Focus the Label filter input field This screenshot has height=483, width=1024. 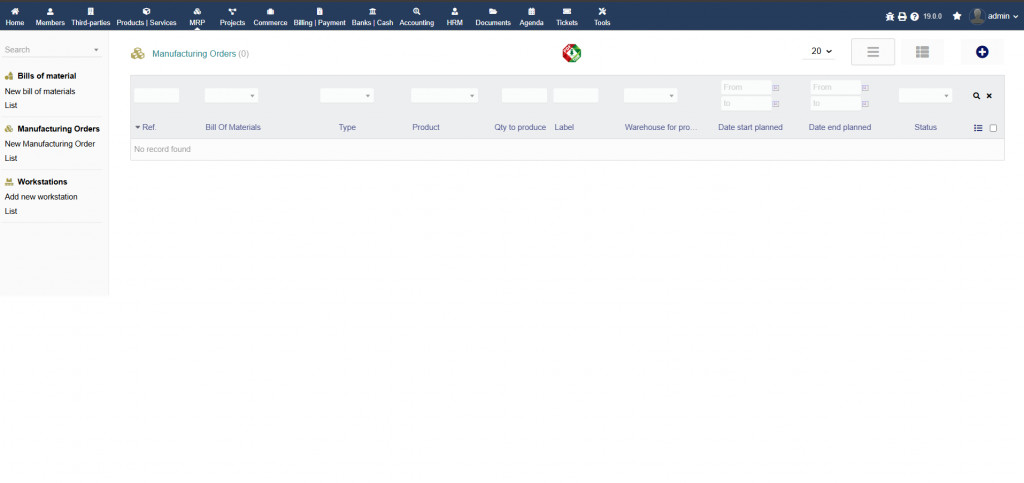[x=576, y=95]
